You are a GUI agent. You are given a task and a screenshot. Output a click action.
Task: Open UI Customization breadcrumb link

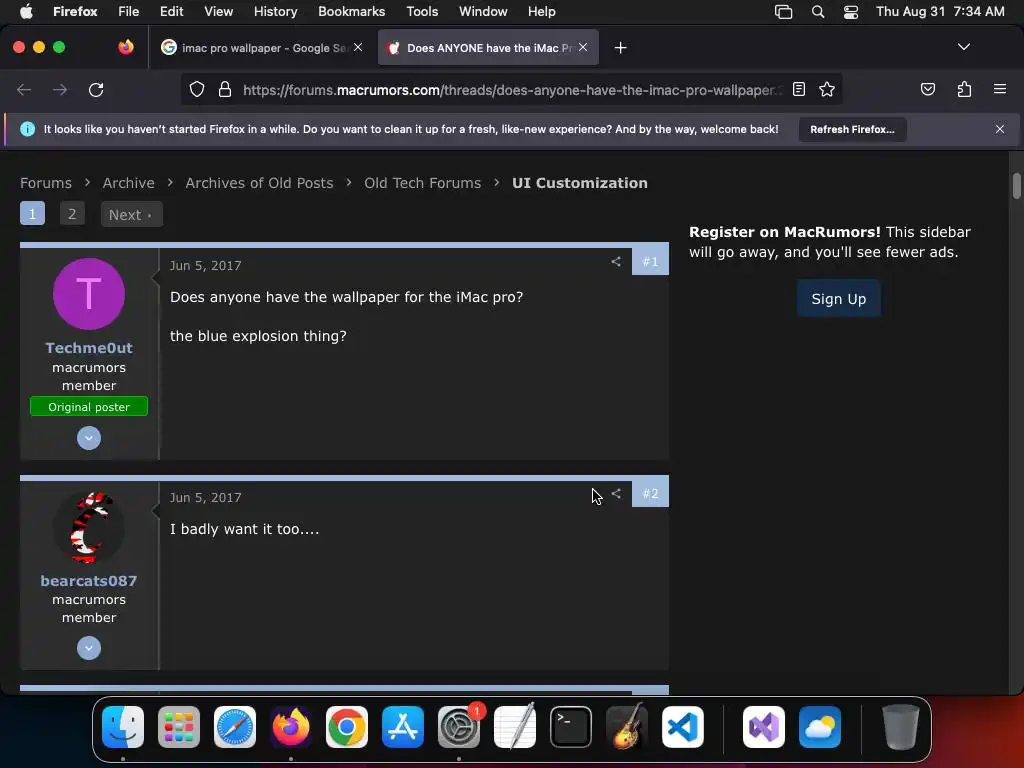click(580, 183)
